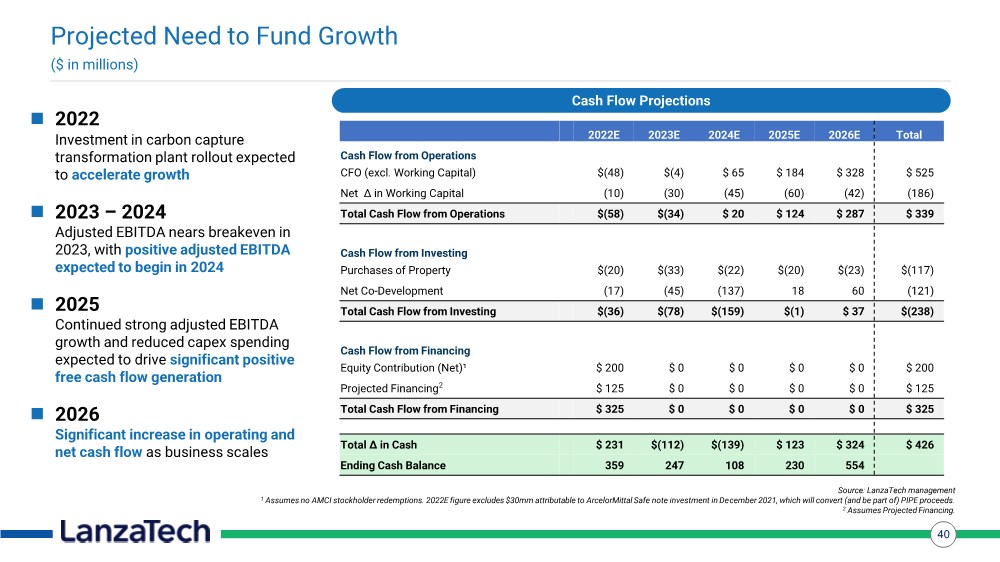Image resolution: width=1000 pixels, height=562 pixels.
Task: Select the '2026E' column header
Action: pos(844,135)
